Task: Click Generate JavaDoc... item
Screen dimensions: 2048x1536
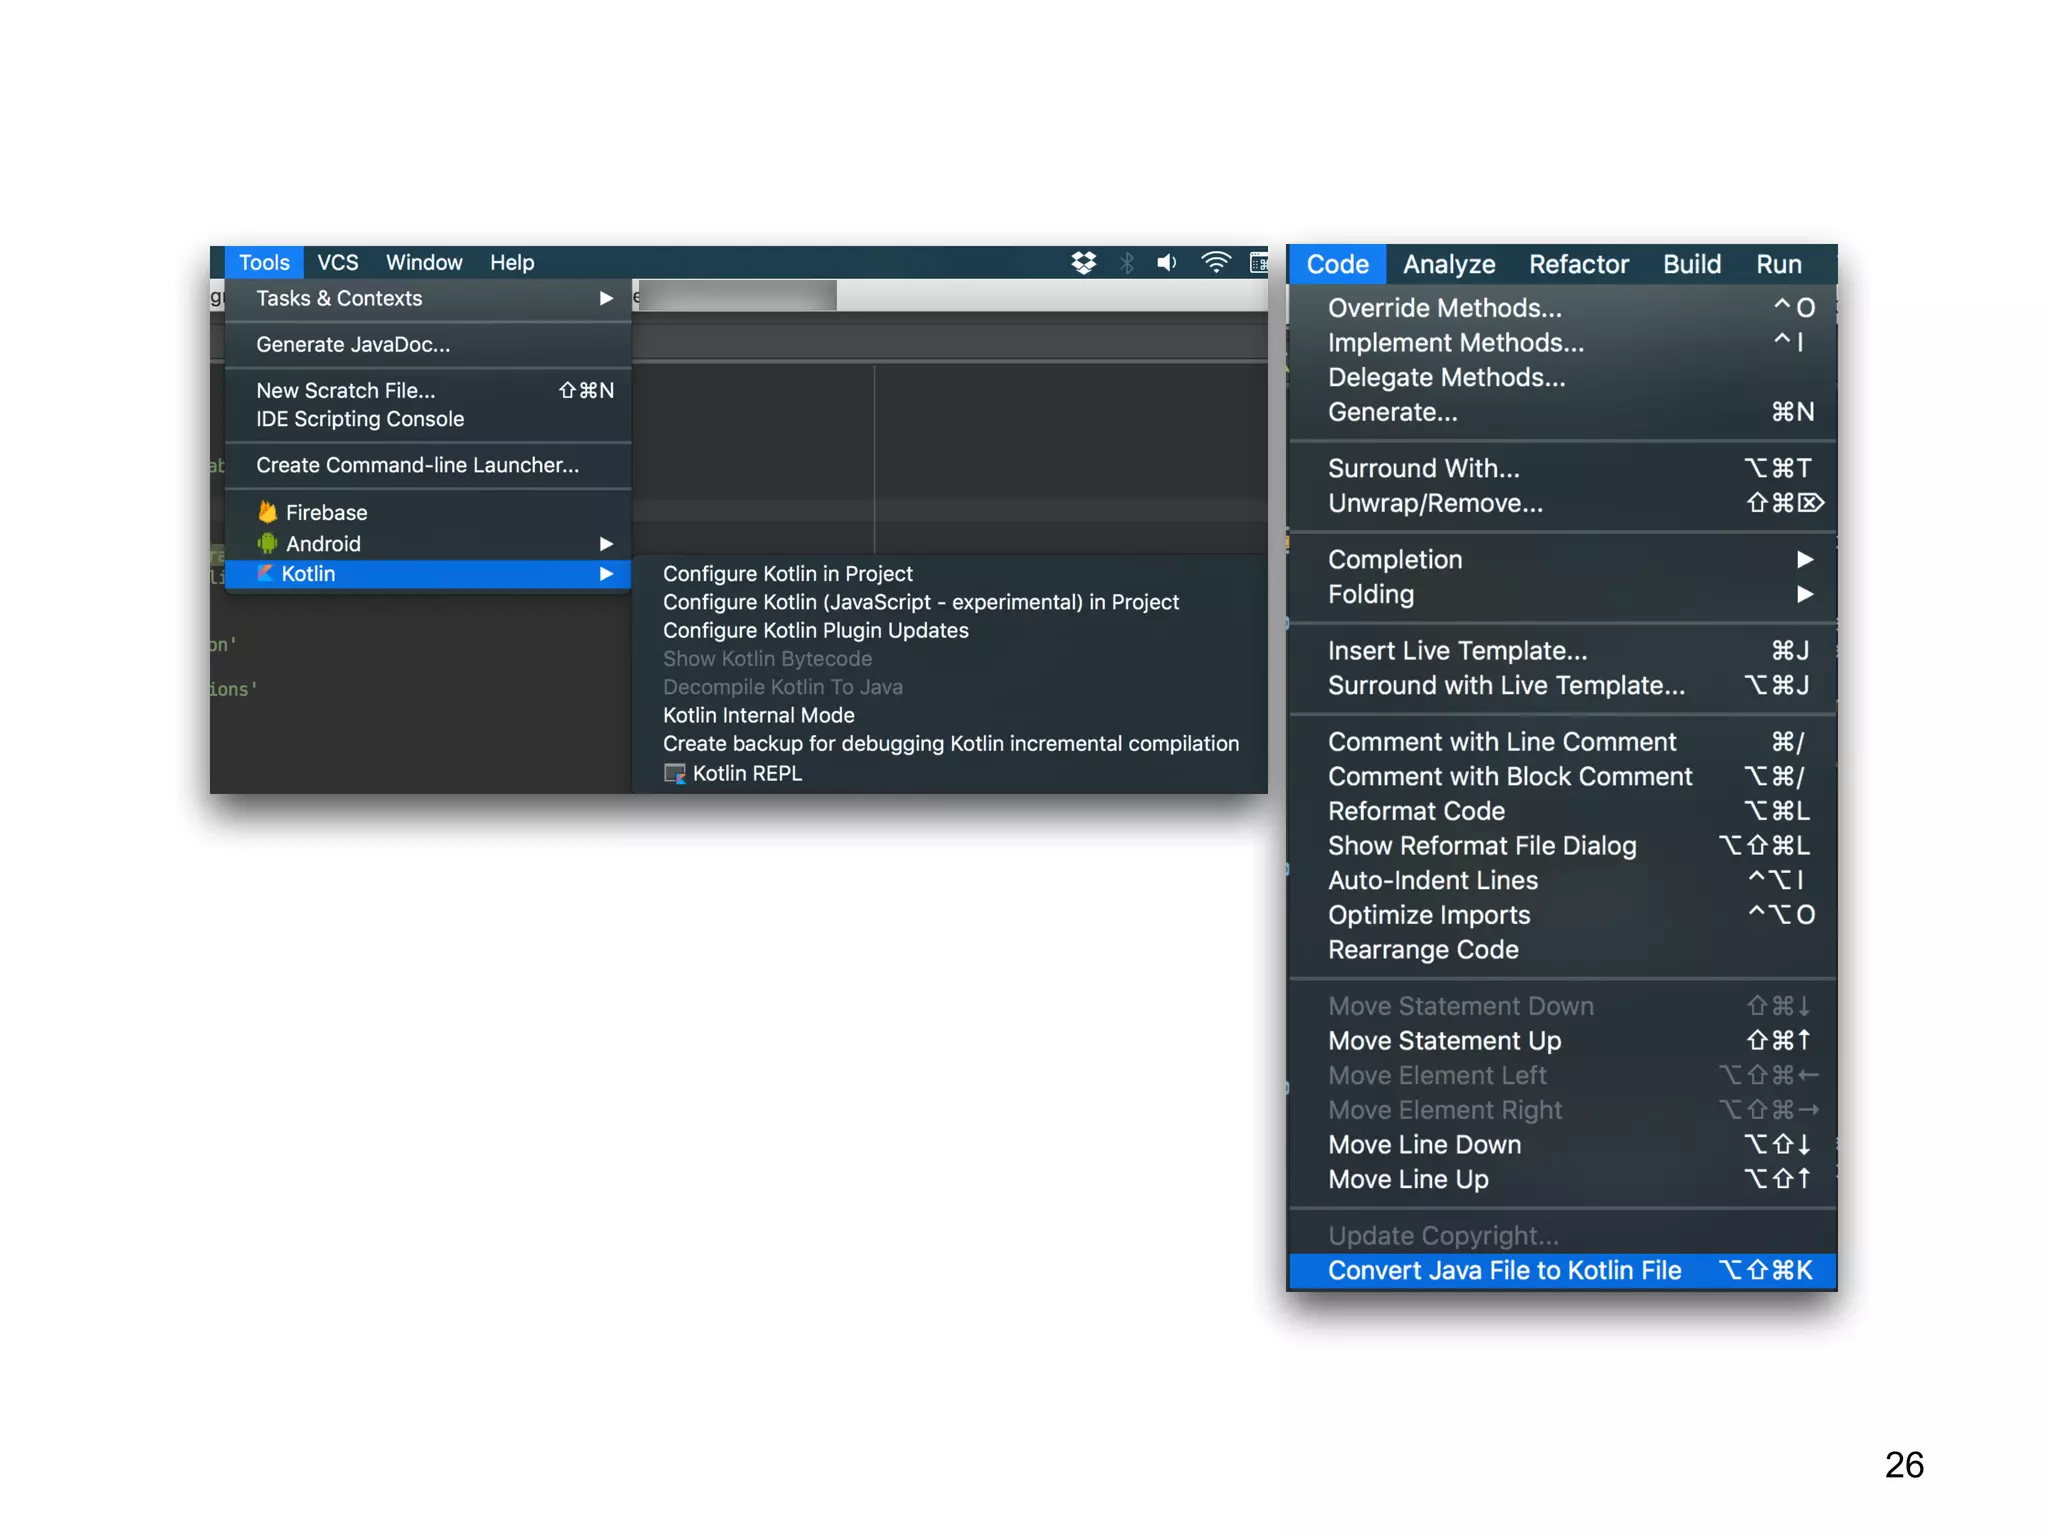Action: pyautogui.click(x=353, y=344)
